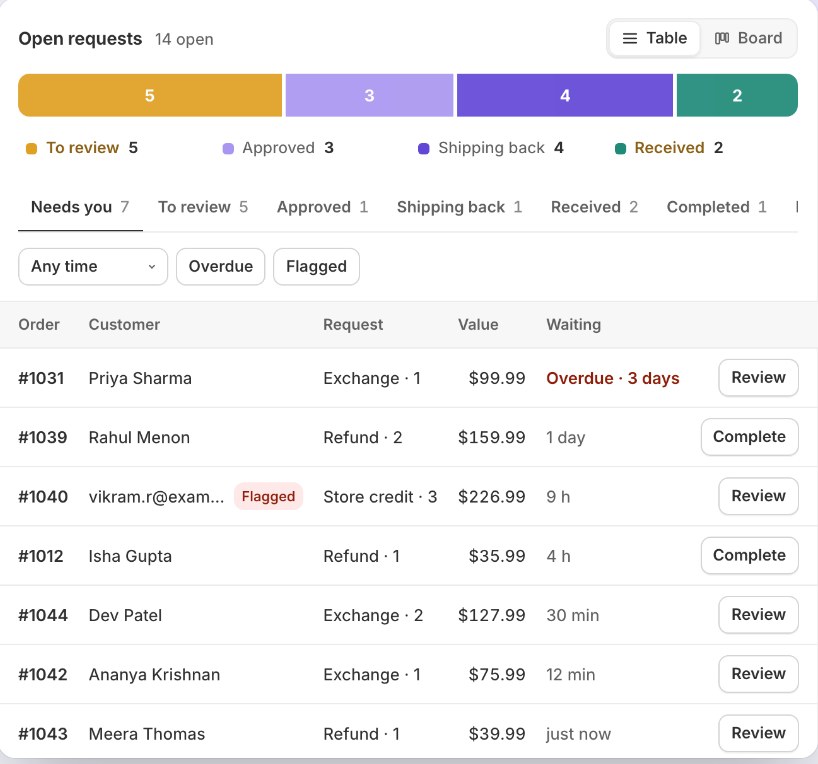Image resolution: width=818 pixels, height=764 pixels.
Task: Open the Shipping back tab
Action: 460,207
